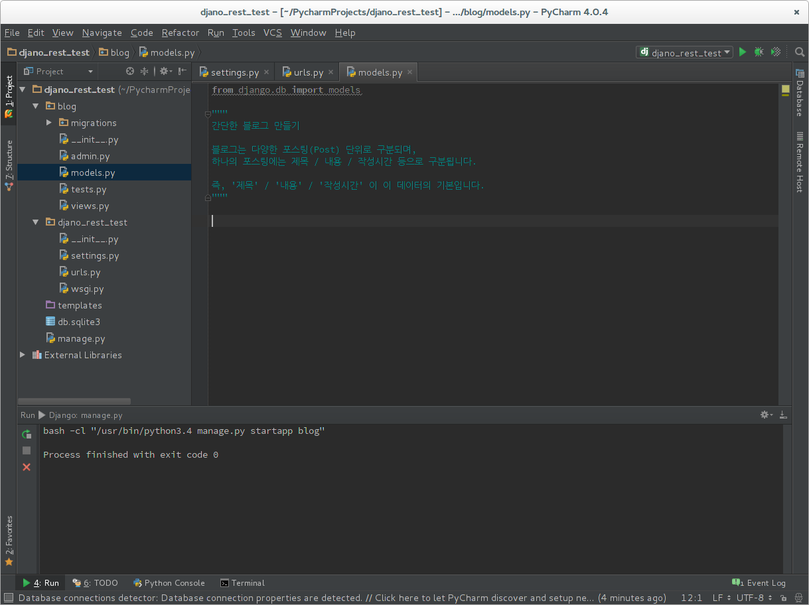Change file encoding UTF-8 dropdown
Image resolution: width=809 pixels, height=605 pixels.
[x=754, y=598]
